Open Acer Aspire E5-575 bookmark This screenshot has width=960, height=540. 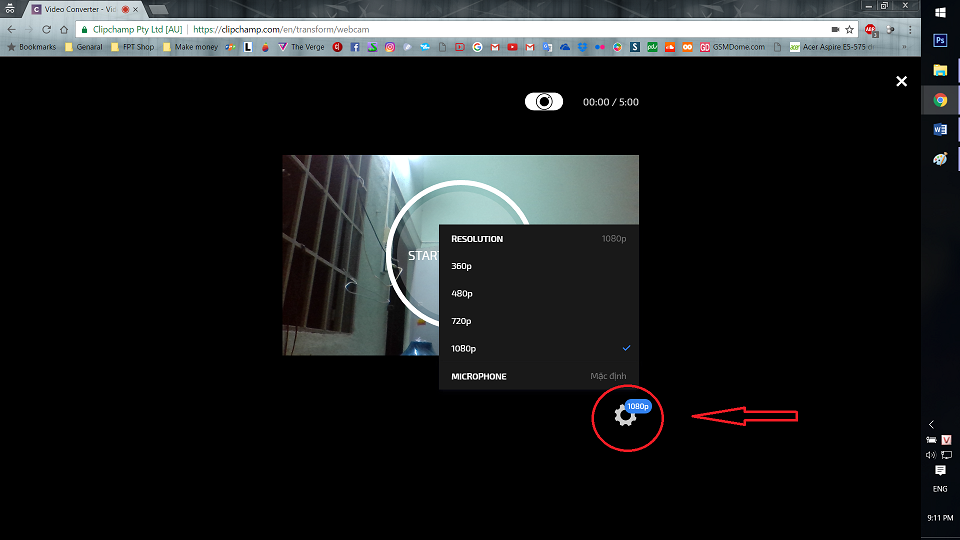(832, 47)
